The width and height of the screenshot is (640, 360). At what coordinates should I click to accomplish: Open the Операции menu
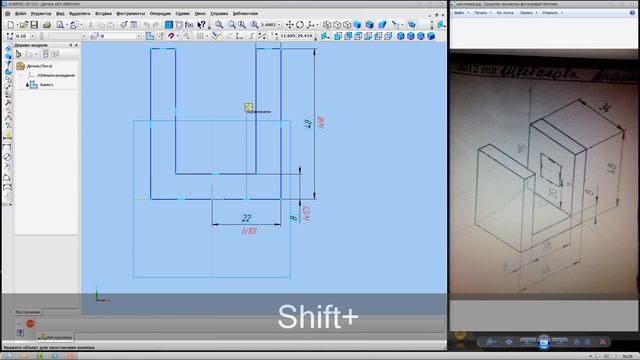(x=160, y=13)
